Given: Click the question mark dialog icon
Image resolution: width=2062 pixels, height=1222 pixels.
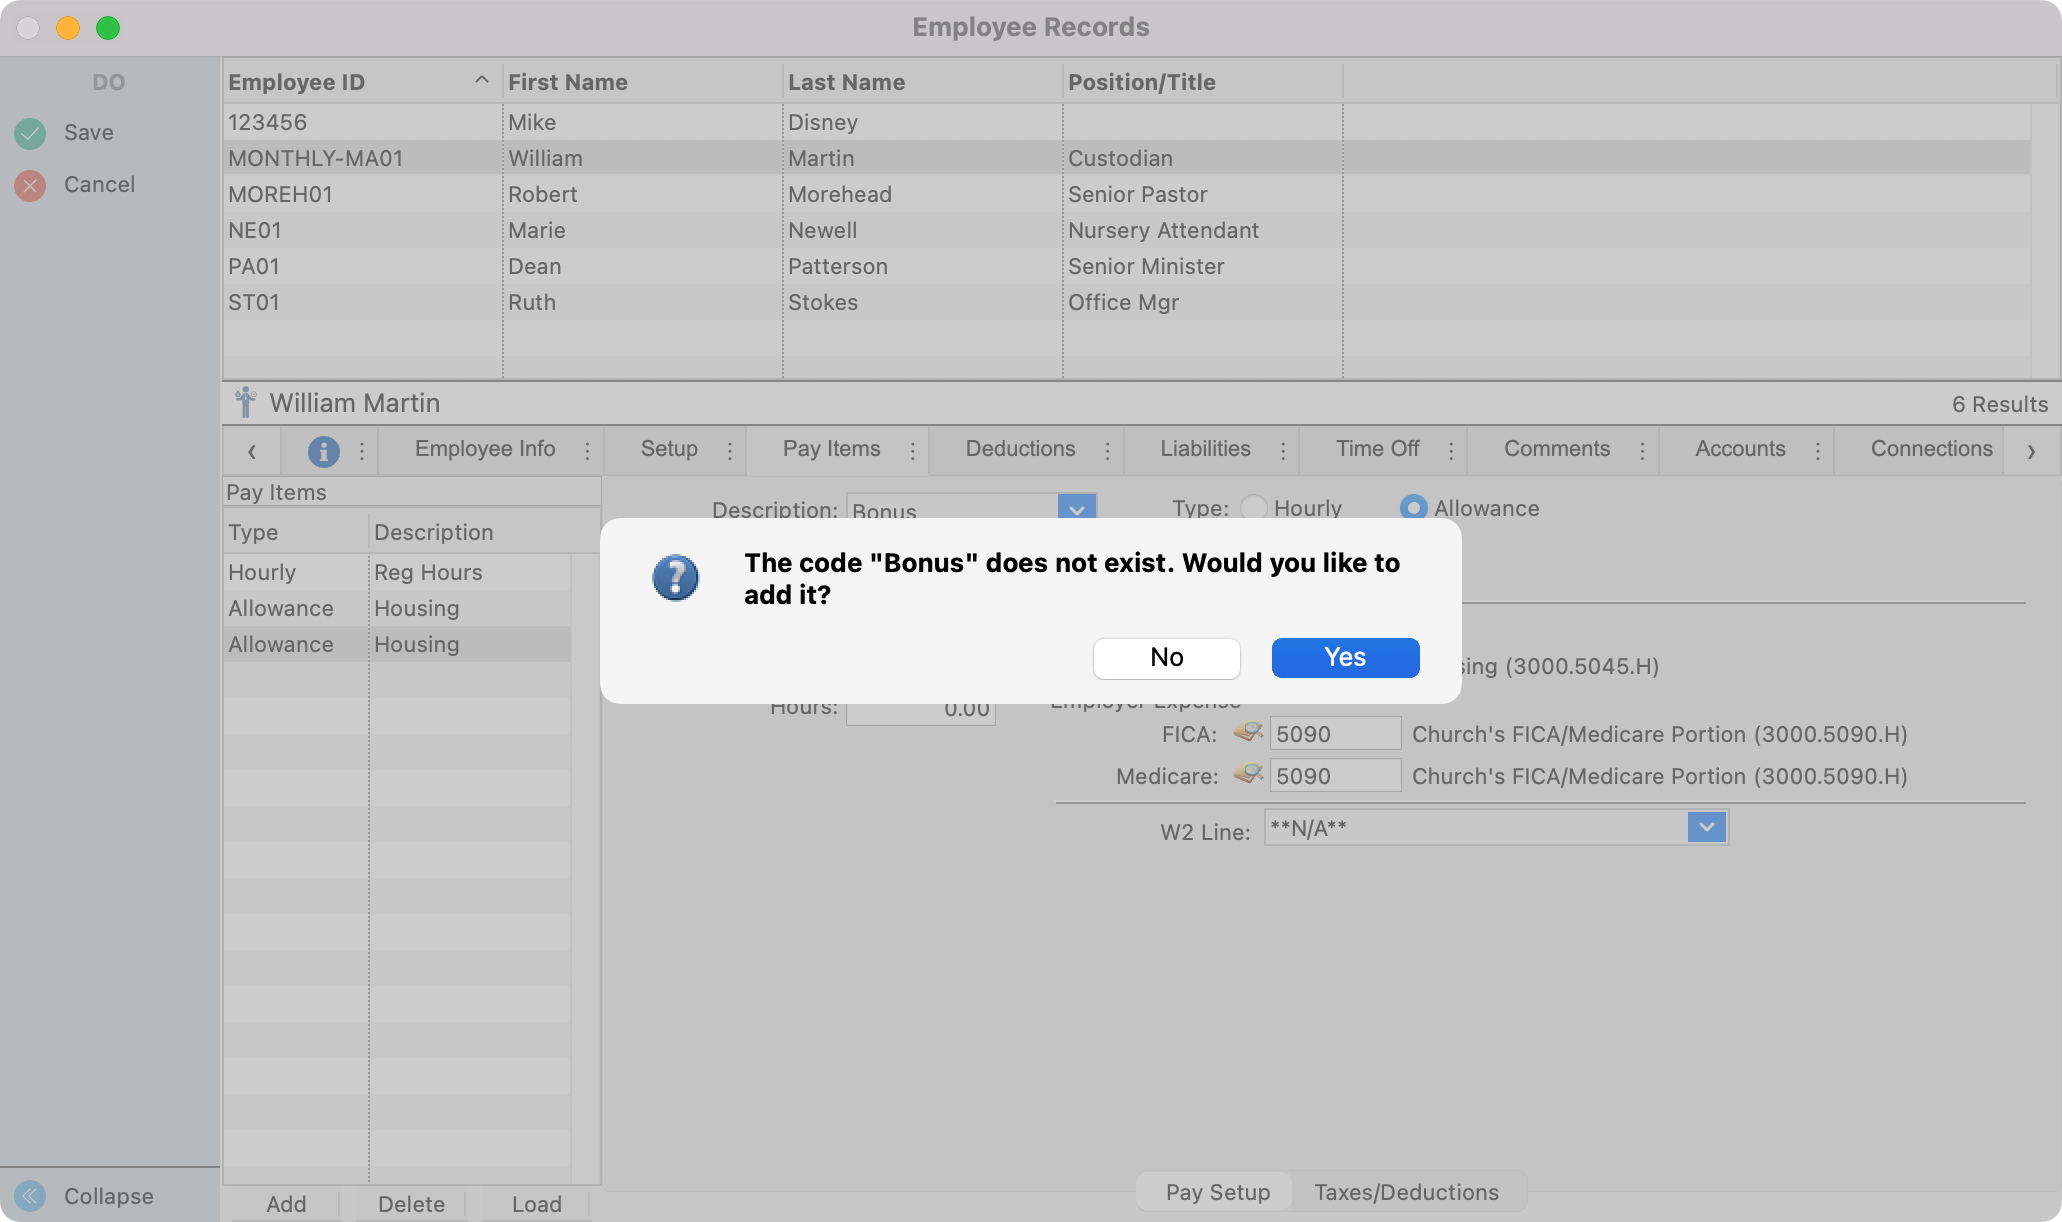Looking at the screenshot, I should pyautogui.click(x=675, y=578).
